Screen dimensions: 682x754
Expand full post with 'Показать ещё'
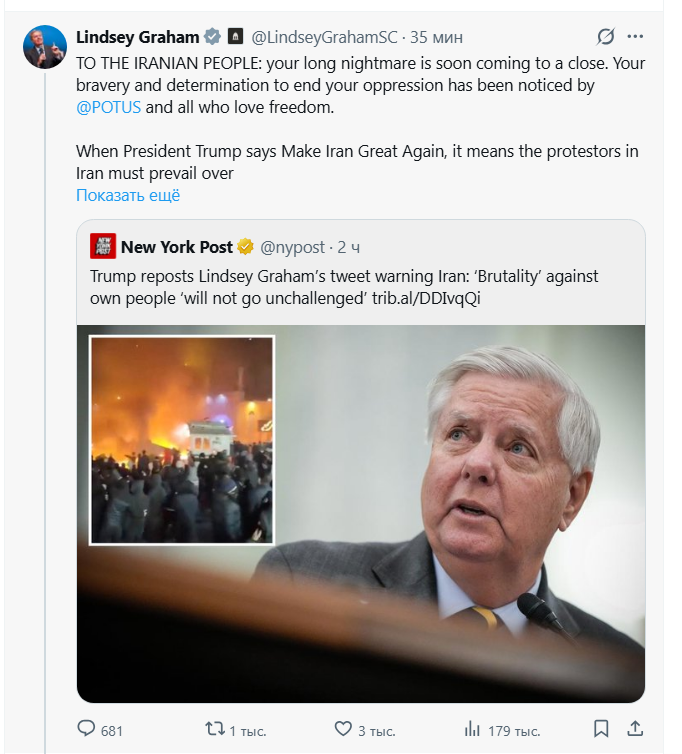[128, 195]
